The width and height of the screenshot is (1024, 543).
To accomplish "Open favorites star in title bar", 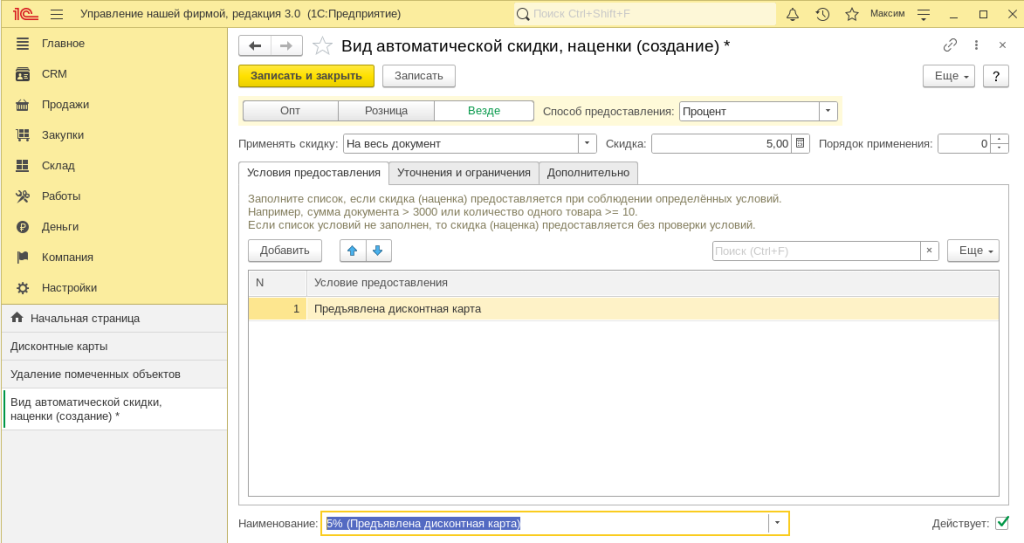I will [x=852, y=14].
